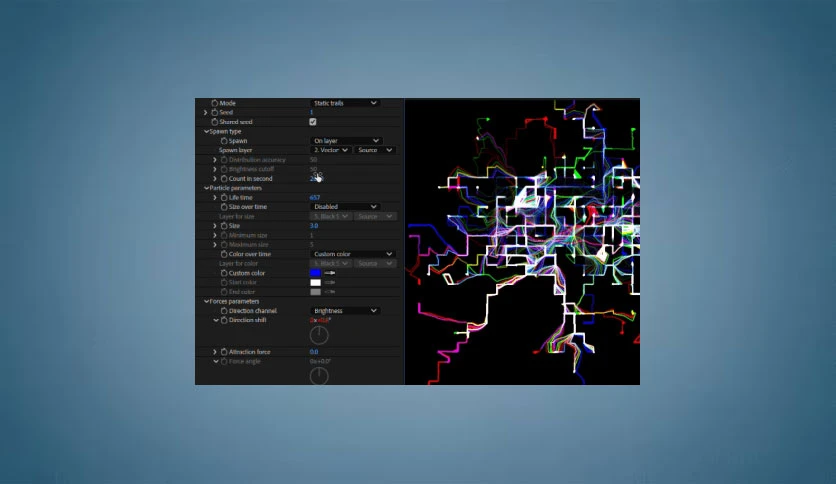The width and height of the screenshot is (836, 484).
Task: Expand the Life time property
Action: tap(215, 197)
